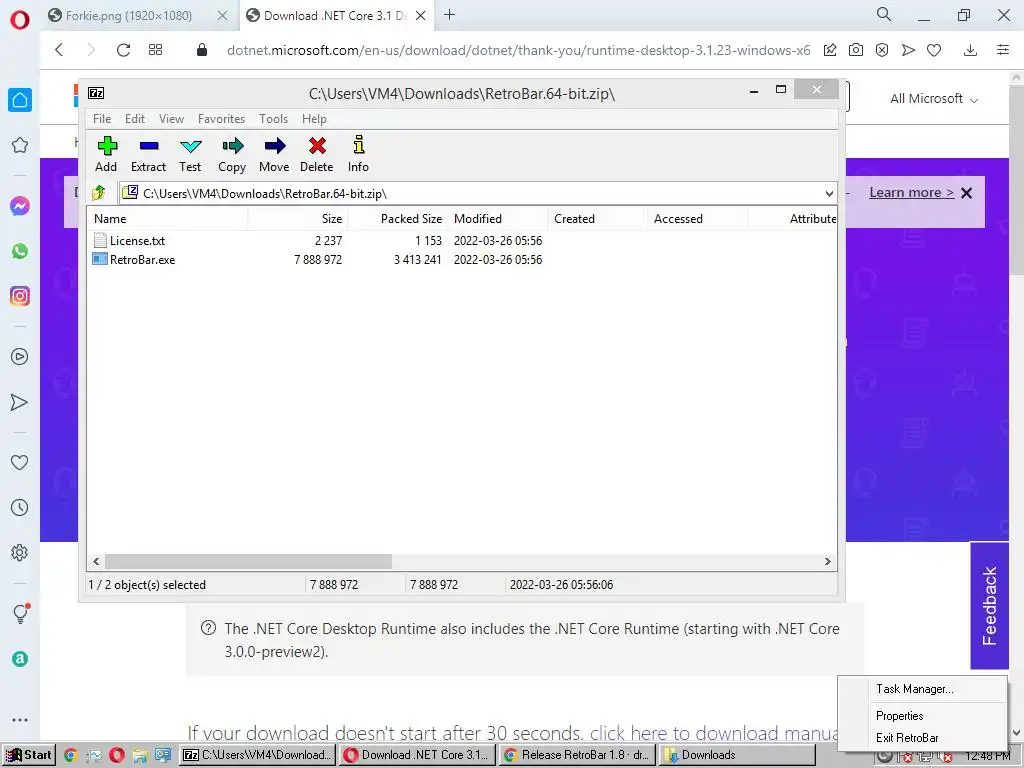
Task: Open the Speed Dial grid button
Action: point(155,50)
